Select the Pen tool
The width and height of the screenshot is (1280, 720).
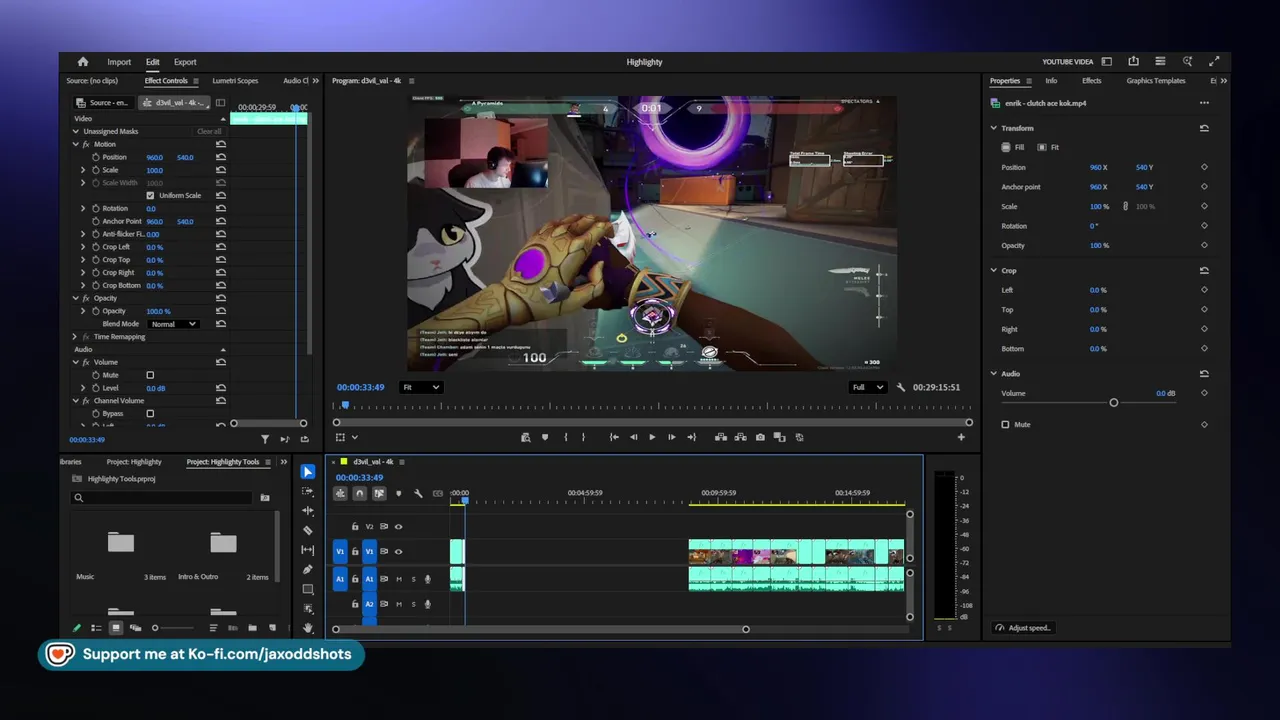tap(308, 569)
